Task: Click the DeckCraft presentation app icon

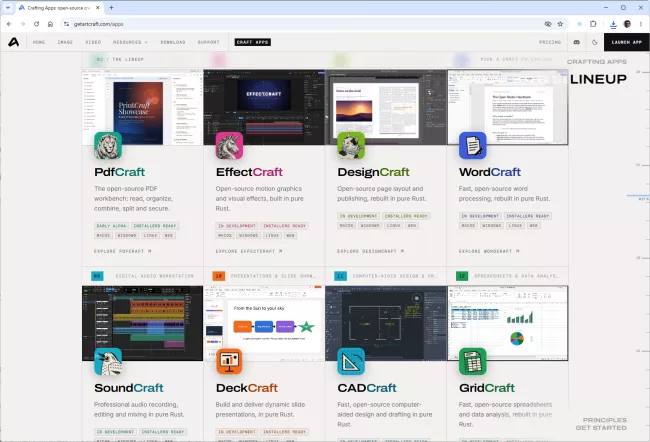Action: 229,362
